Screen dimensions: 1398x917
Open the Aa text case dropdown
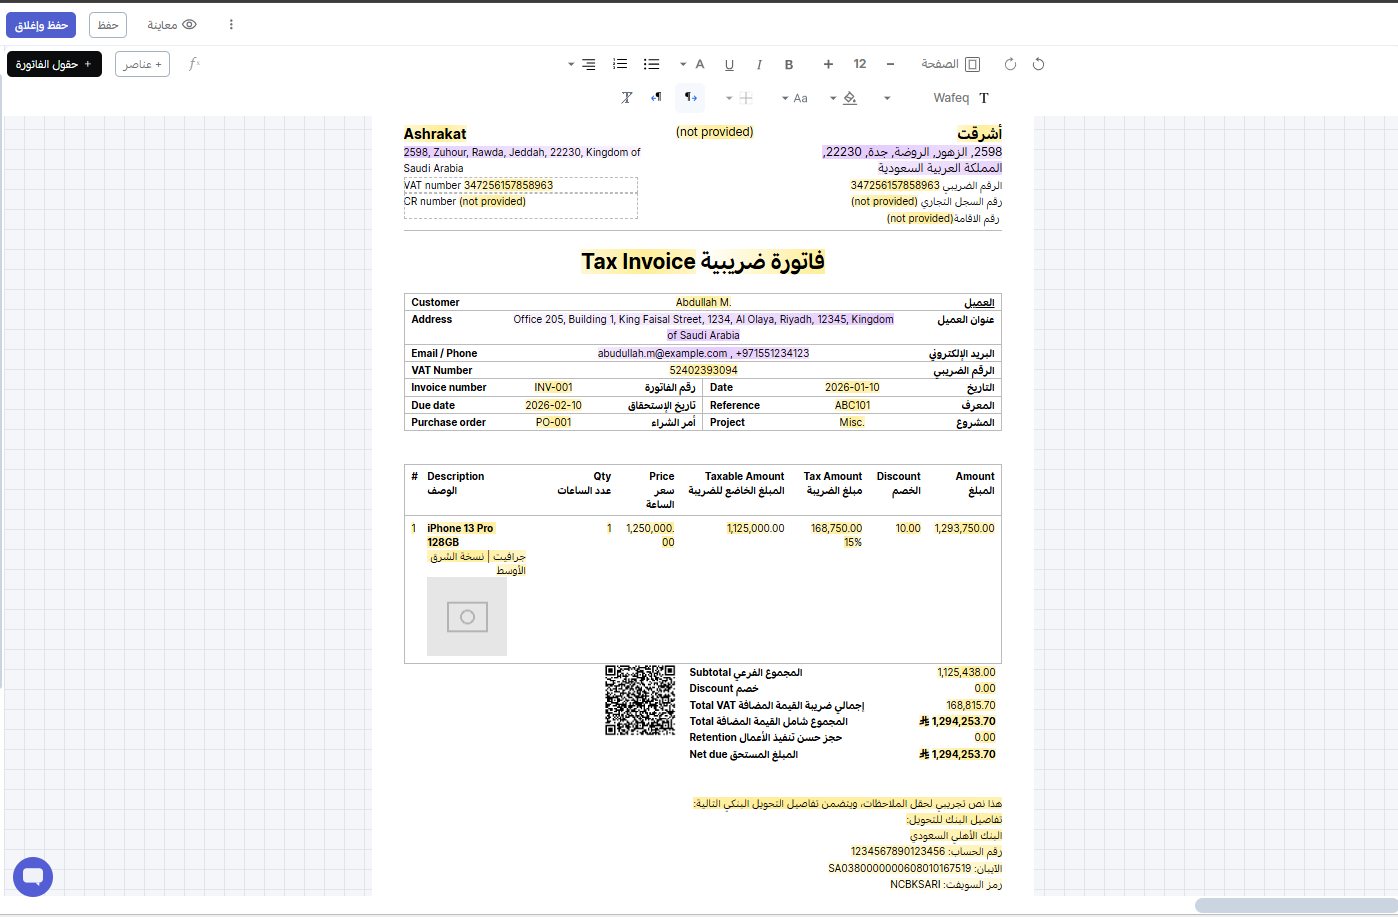coord(794,98)
